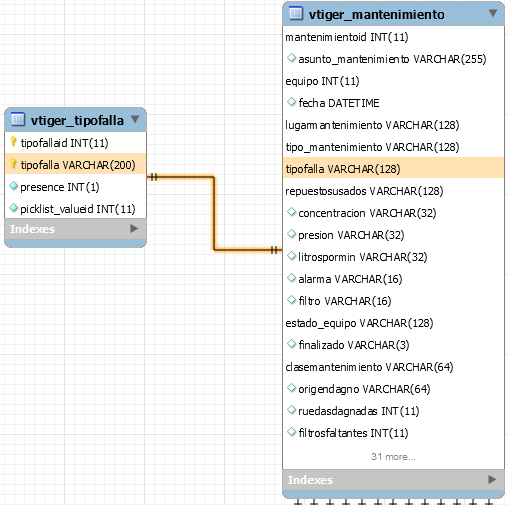Screen dimensions: 508x505
Task: Select the tipofallaid primary key icon
Action: [x=13, y=142]
